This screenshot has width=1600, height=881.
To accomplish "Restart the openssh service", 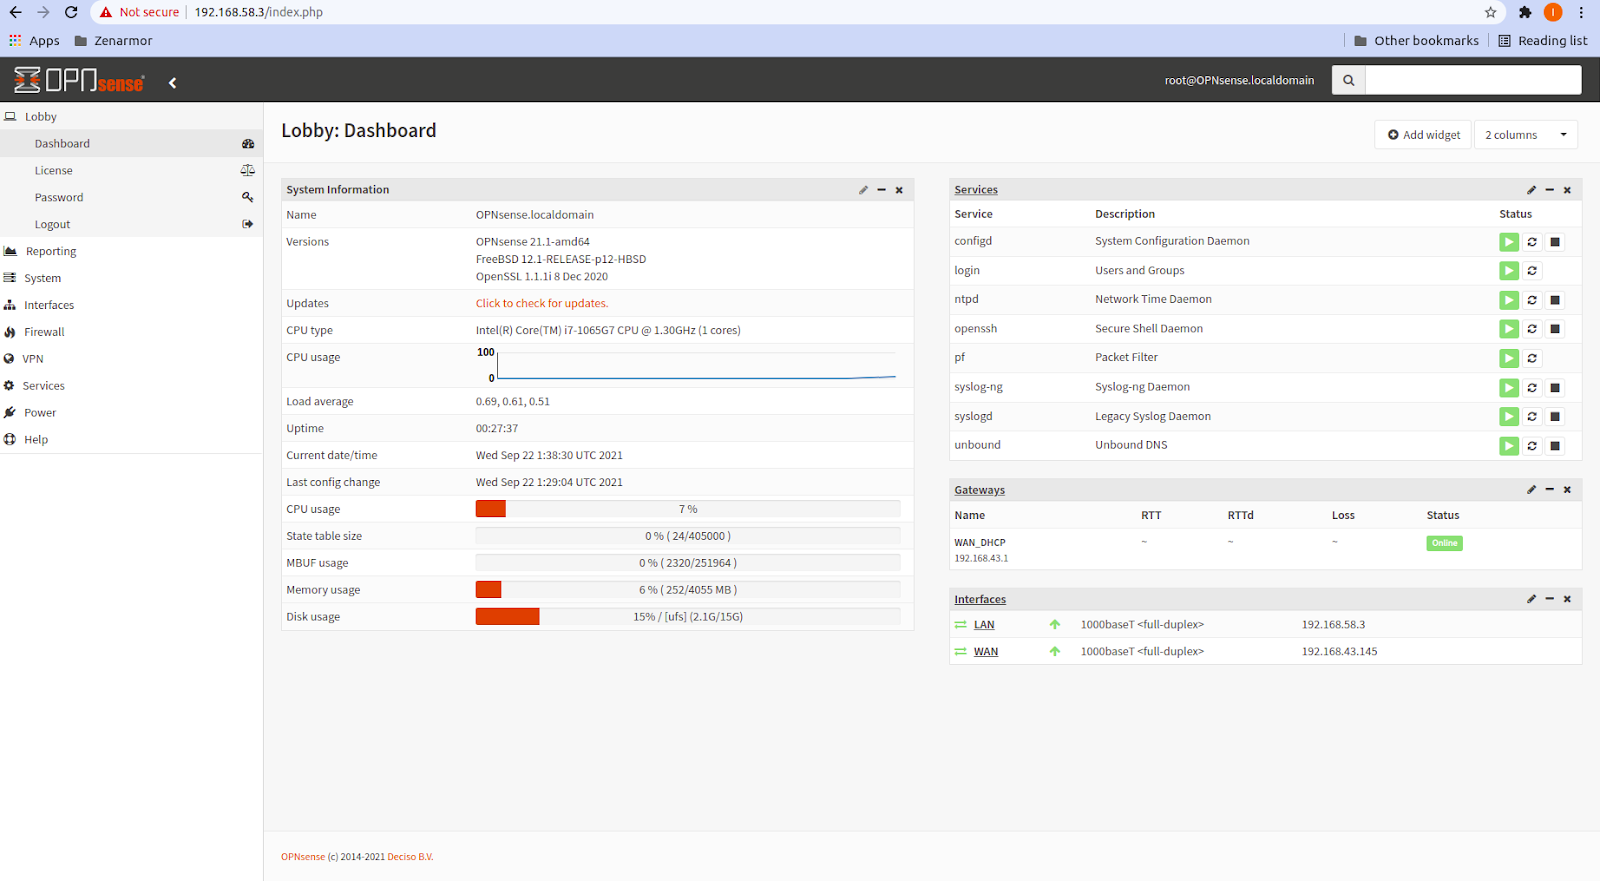I will pyautogui.click(x=1532, y=329).
